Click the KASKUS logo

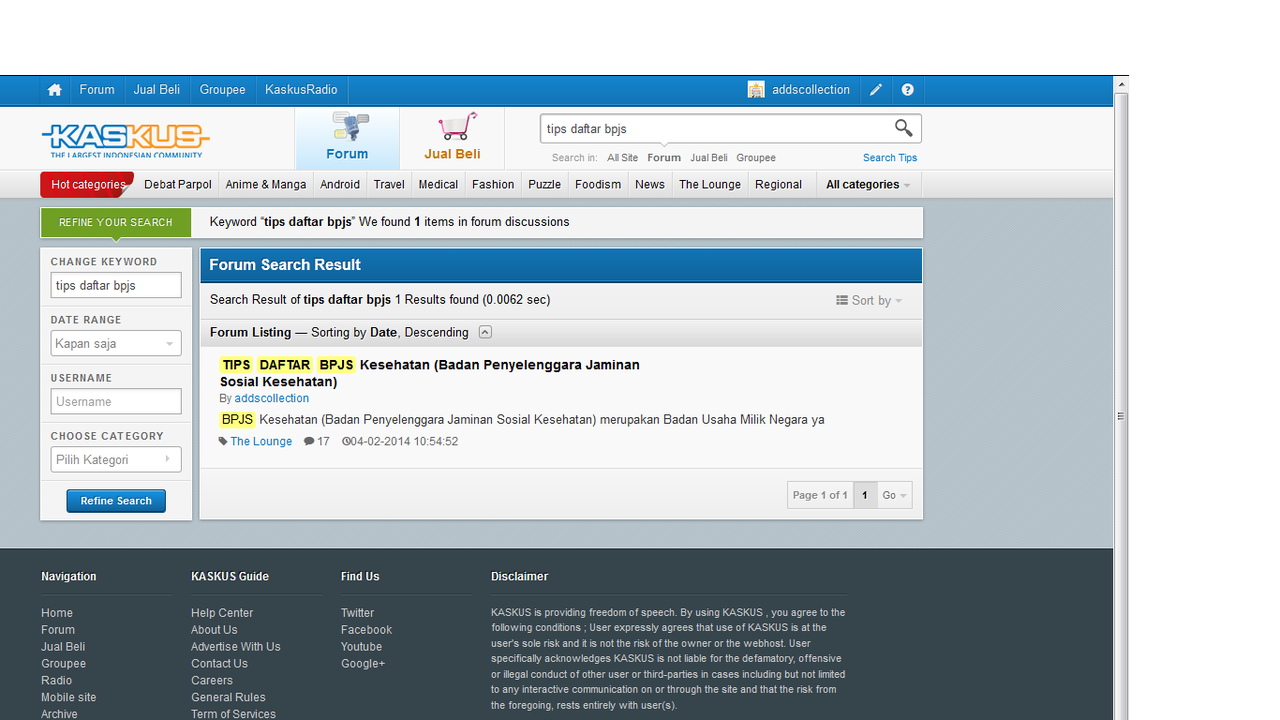click(x=126, y=140)
